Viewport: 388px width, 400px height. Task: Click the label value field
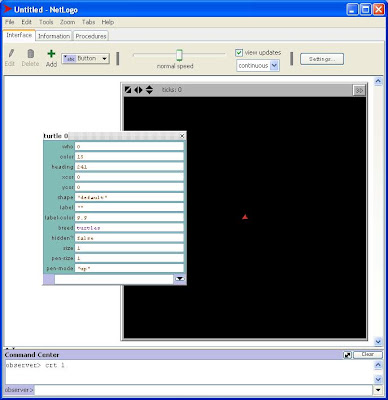click(129, 207)
